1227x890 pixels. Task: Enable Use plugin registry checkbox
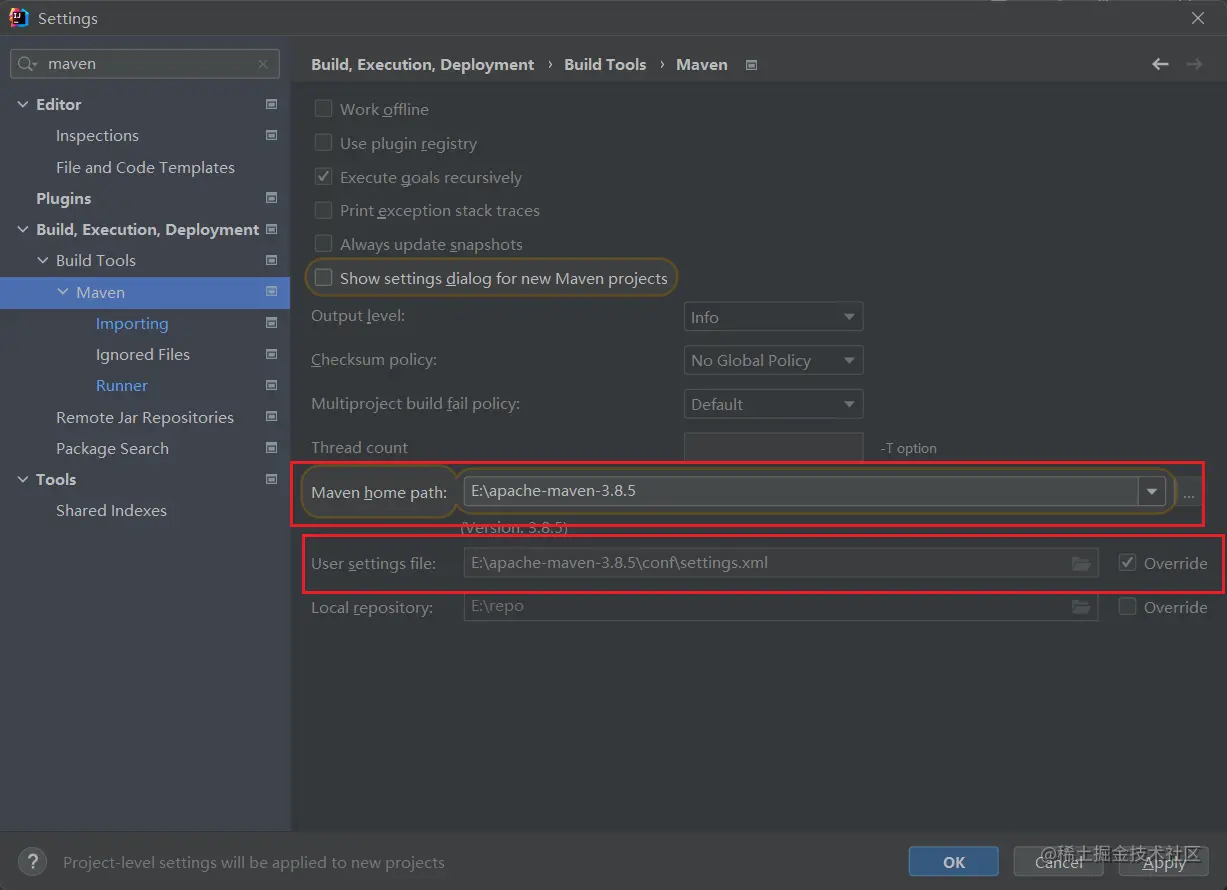pyautogui.click(x=323, y=143)
